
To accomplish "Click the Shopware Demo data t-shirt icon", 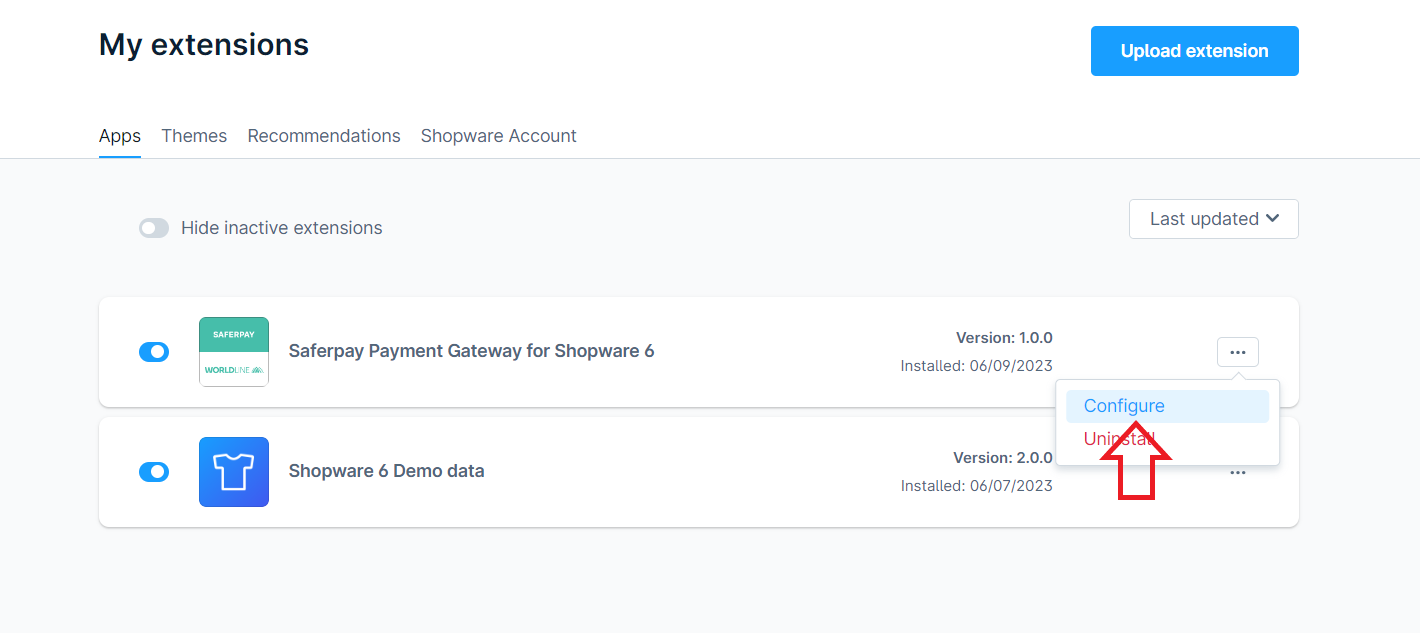I will click(234, 472).
